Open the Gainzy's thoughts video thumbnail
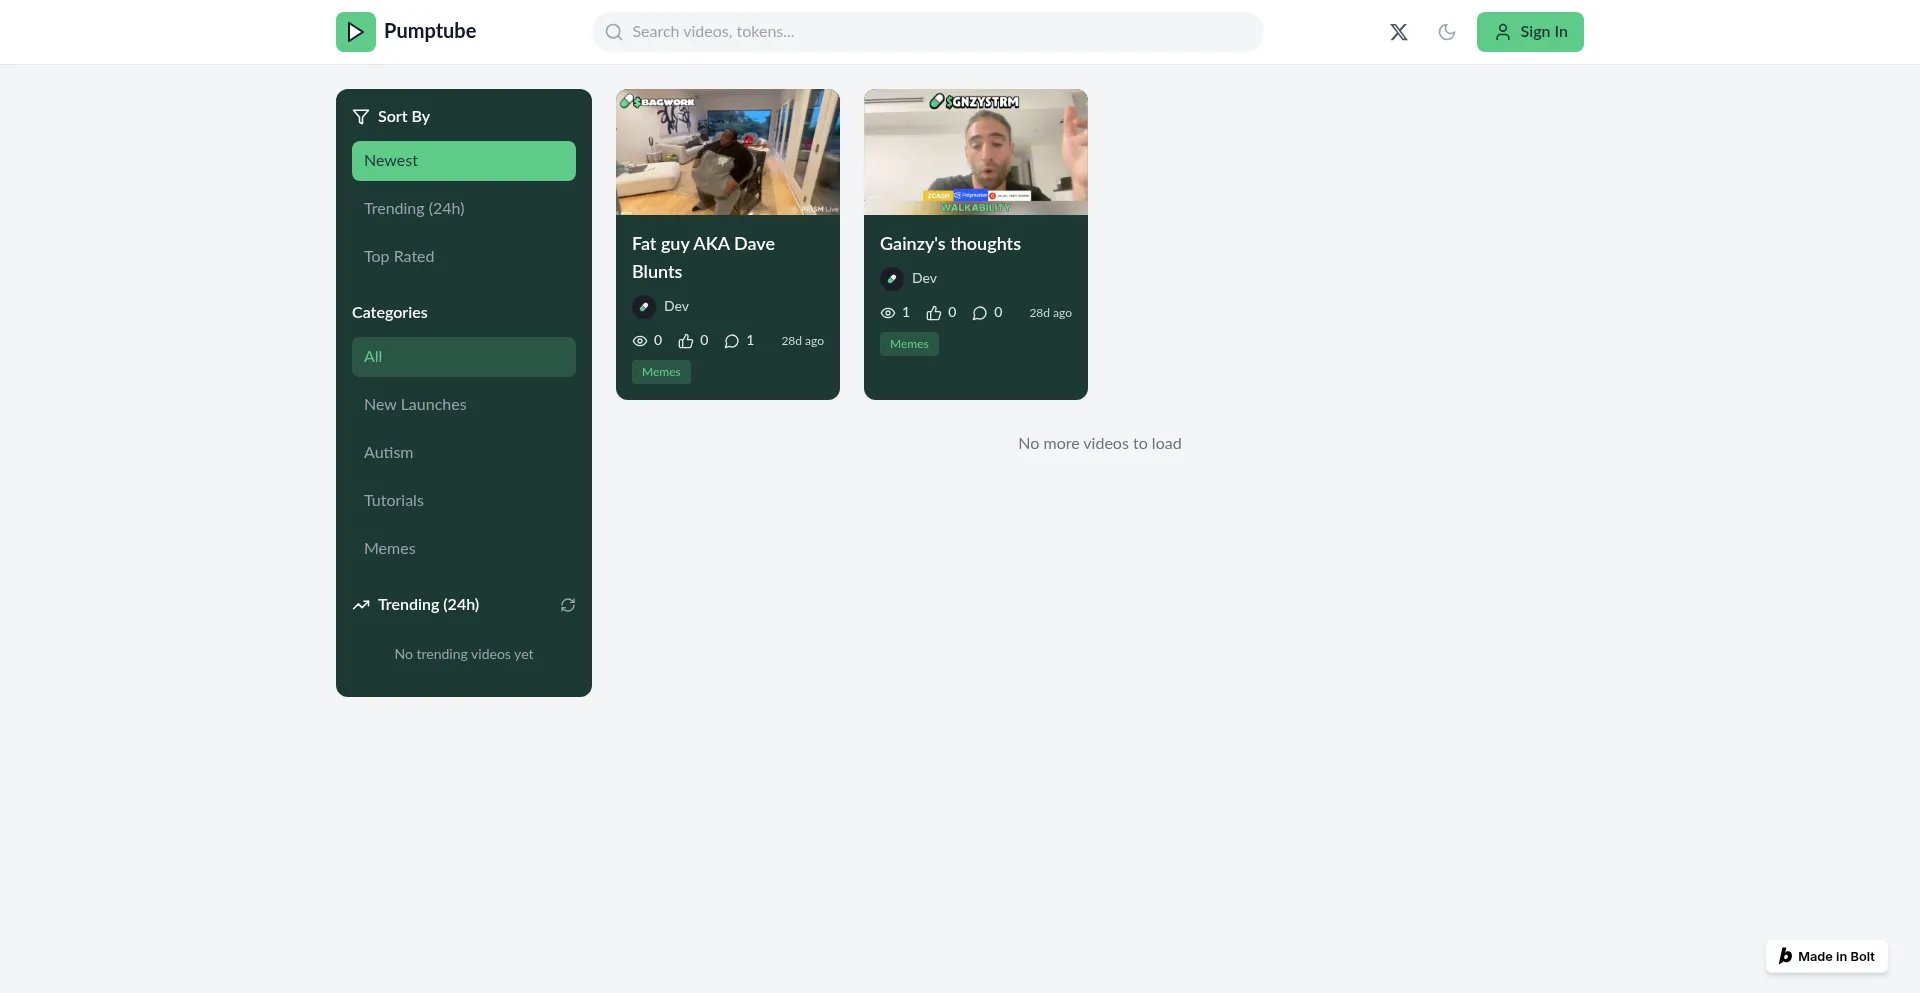This screenshot has width=1920, height=993. point(975,152)
